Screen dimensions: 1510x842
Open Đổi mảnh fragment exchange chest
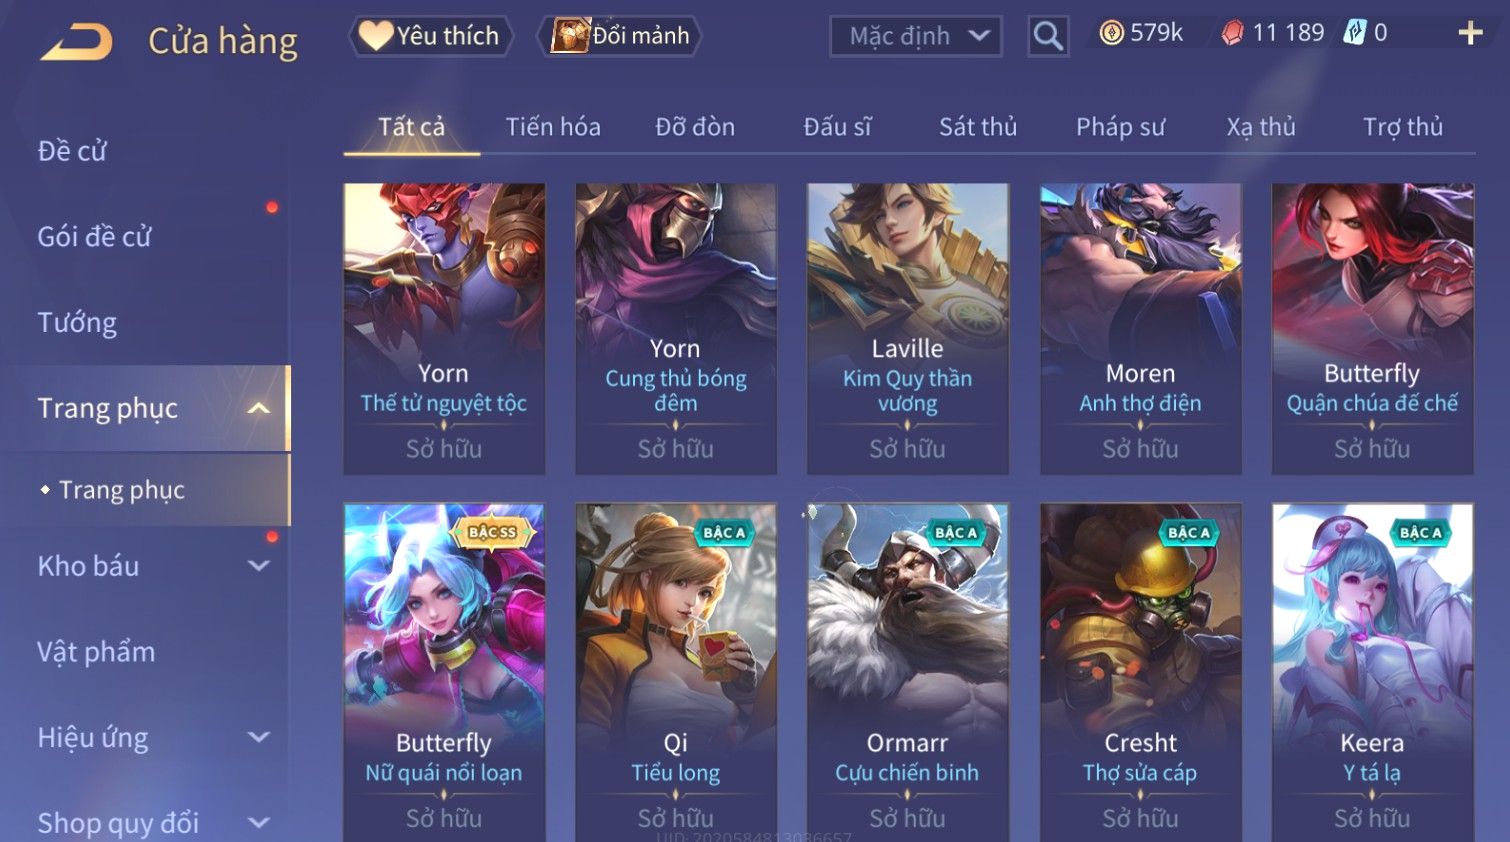(x=619, y=36)
